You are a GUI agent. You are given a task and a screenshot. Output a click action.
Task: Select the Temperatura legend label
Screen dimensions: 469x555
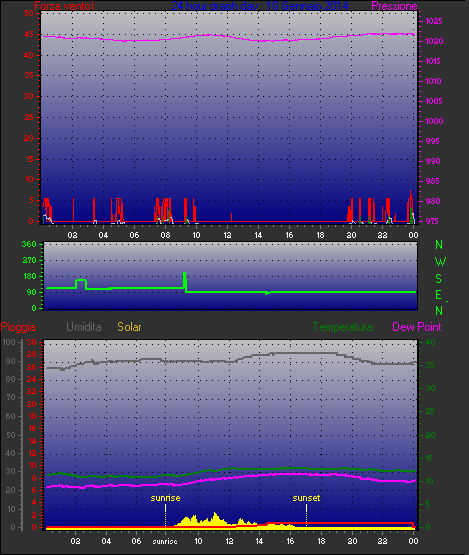pyautogui.click(x=342, y=327)
